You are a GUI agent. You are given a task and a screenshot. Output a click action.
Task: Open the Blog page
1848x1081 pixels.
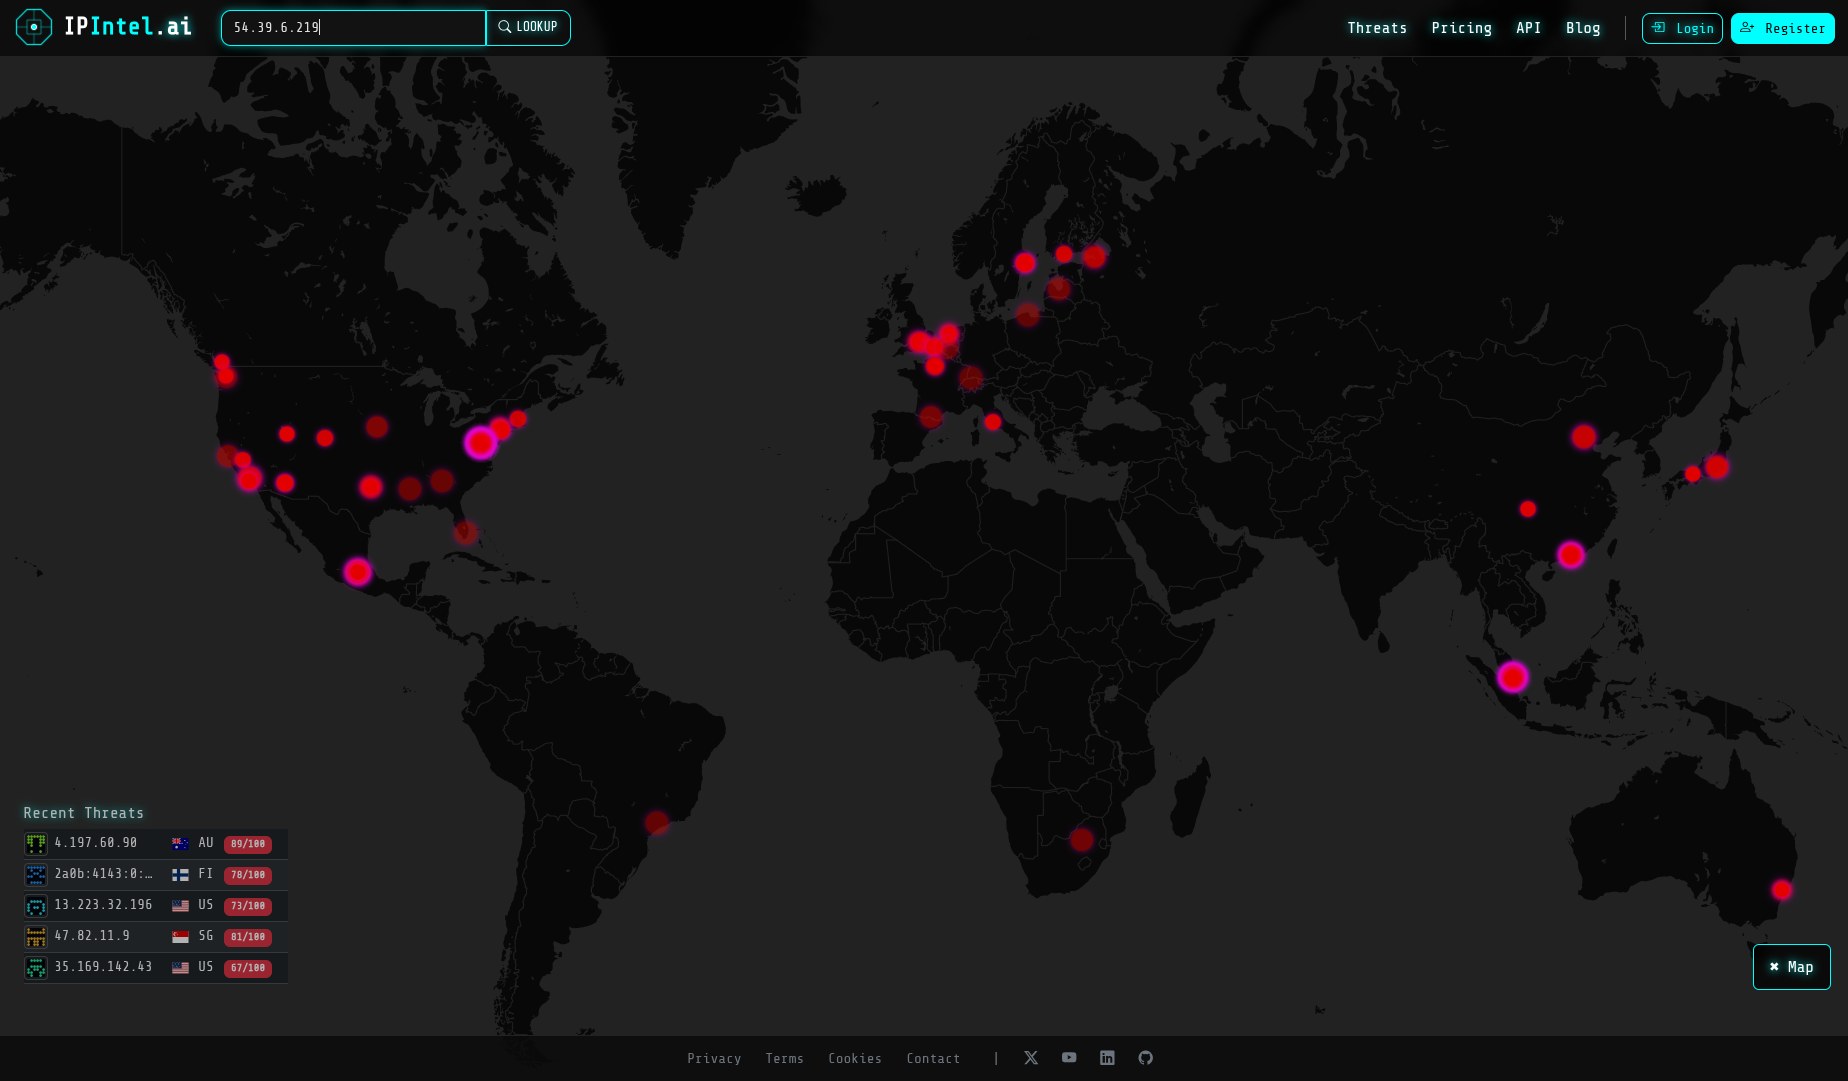click(x=1583, y=28)
